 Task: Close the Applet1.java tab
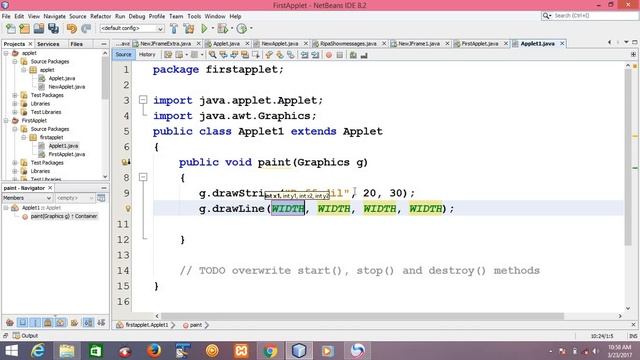pyautogui.click(x=562, y=43)
